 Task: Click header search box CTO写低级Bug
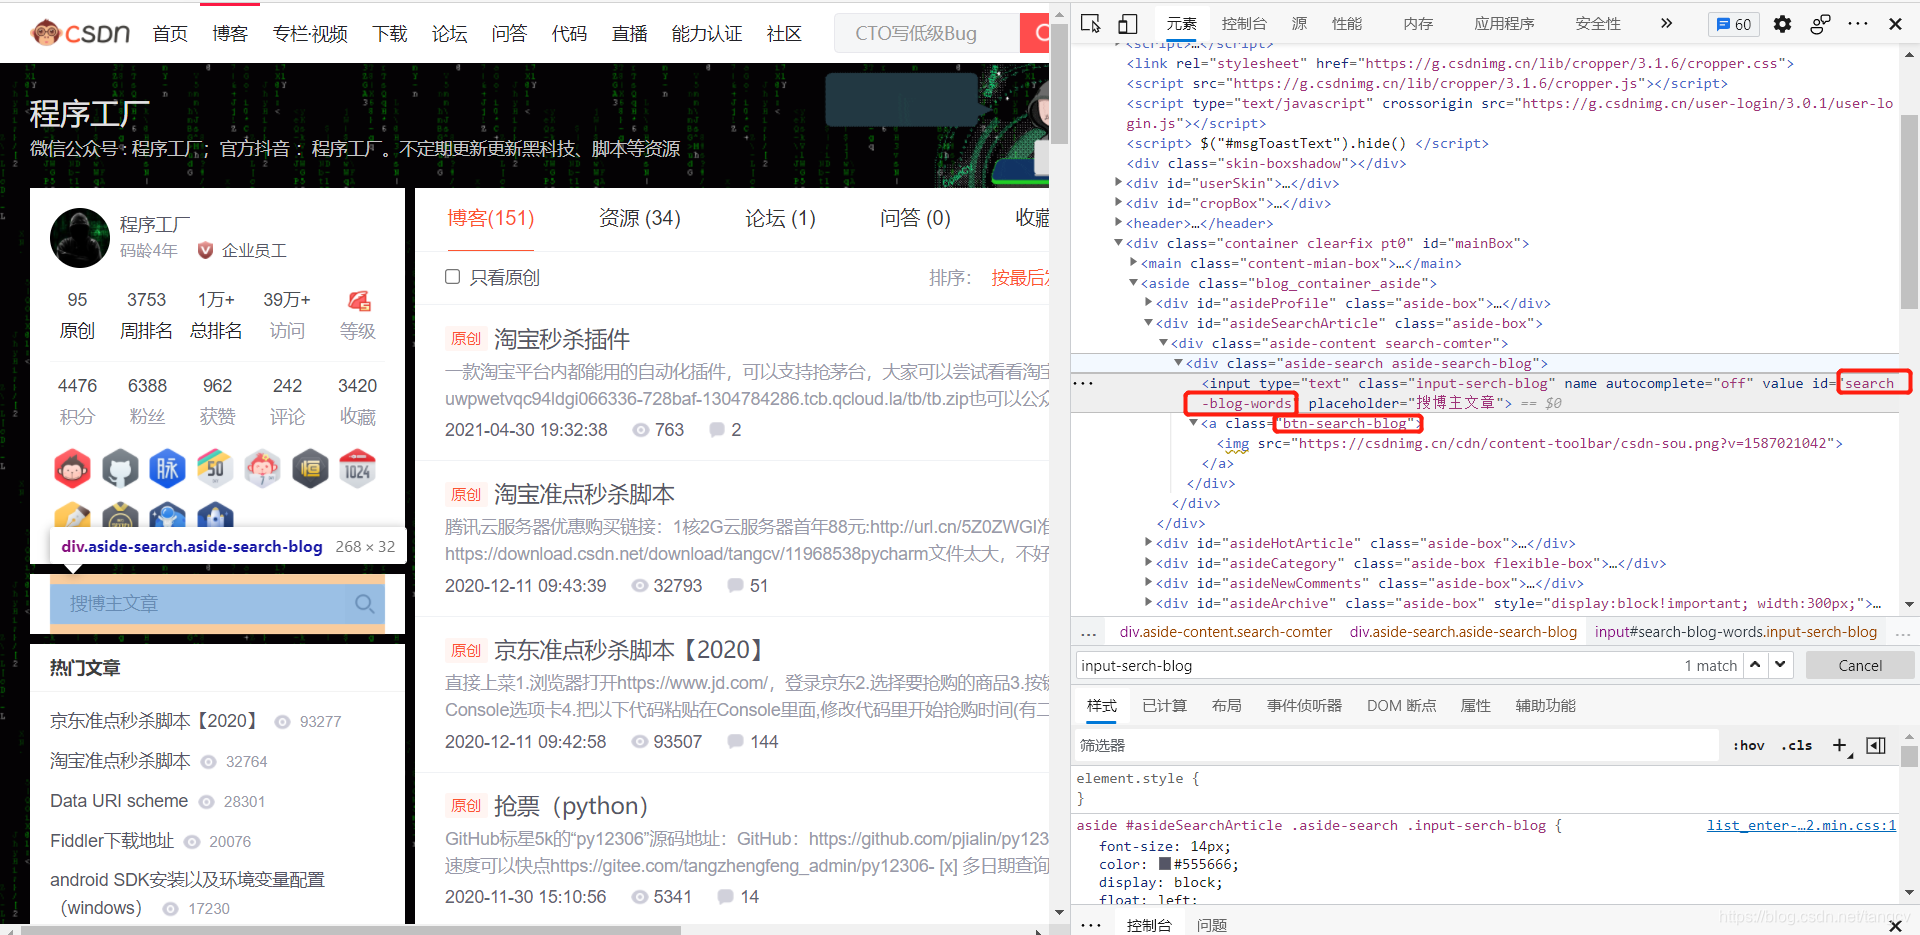coord(928,33)
